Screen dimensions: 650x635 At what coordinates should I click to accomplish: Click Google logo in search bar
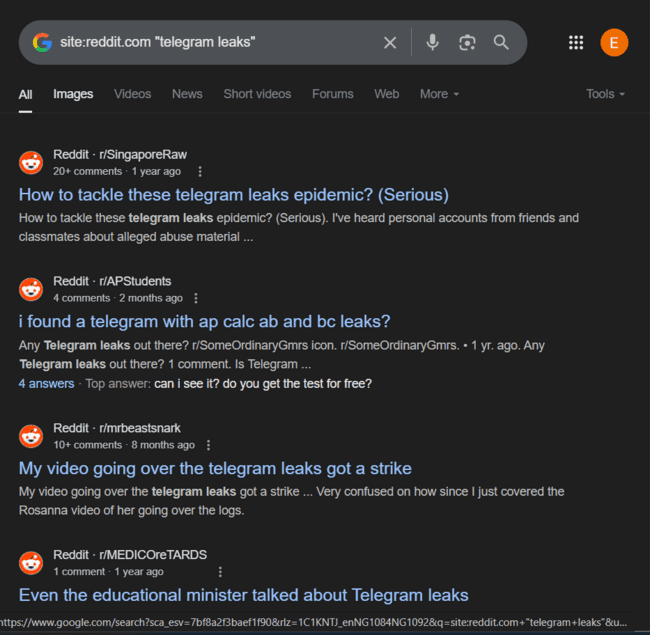coord(42,42)
